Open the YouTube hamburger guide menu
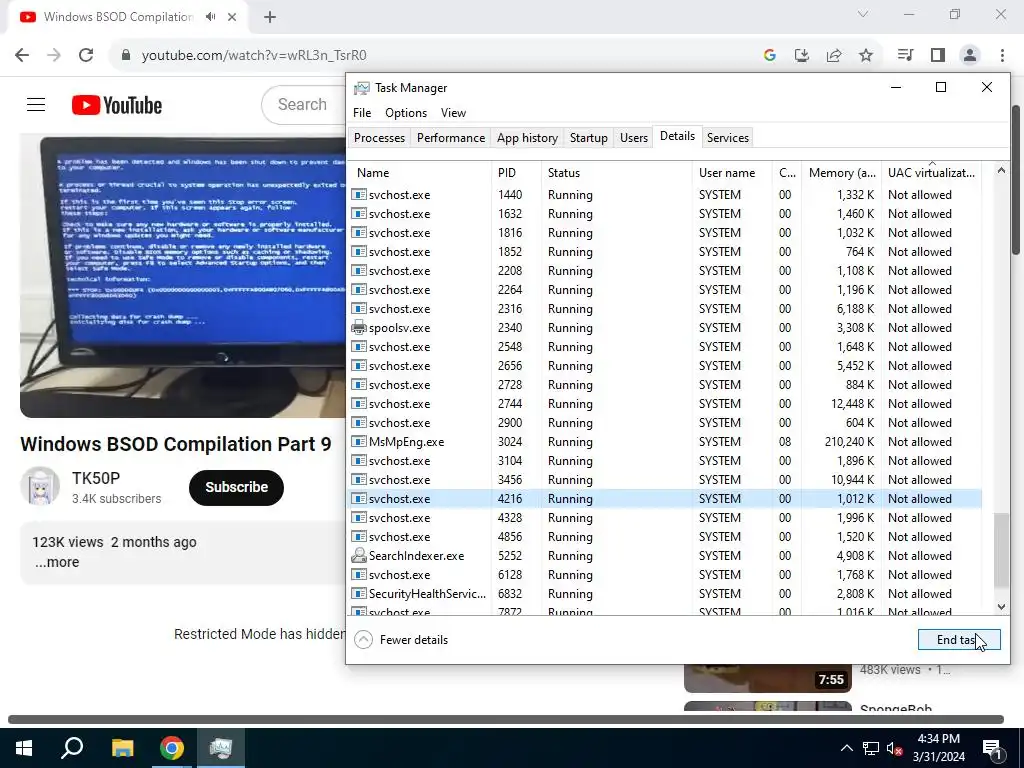 pos(36,104)
